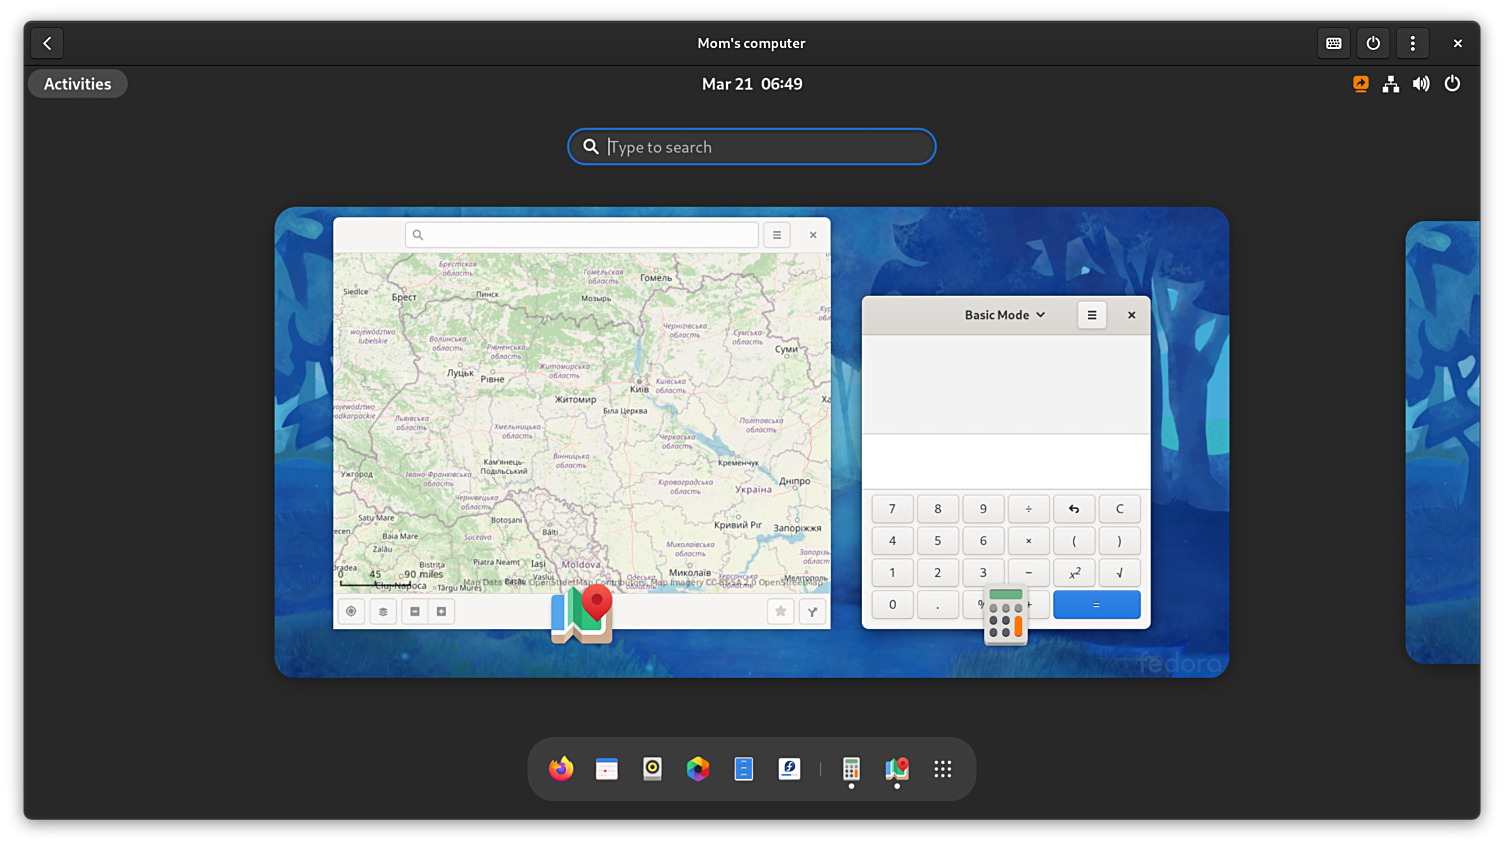Open Firefox from the dock
This screenshot has width=1504, height=846.
[561, 769]
